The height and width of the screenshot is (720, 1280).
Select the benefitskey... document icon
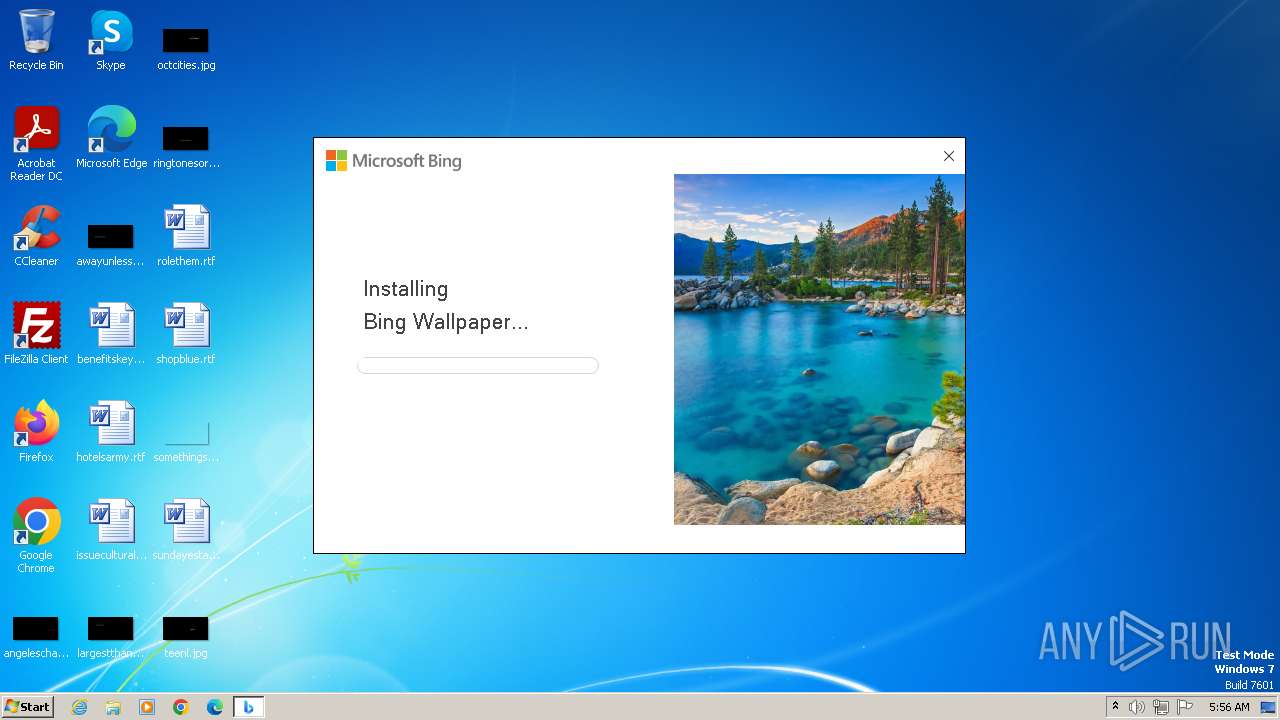(111, 334)
